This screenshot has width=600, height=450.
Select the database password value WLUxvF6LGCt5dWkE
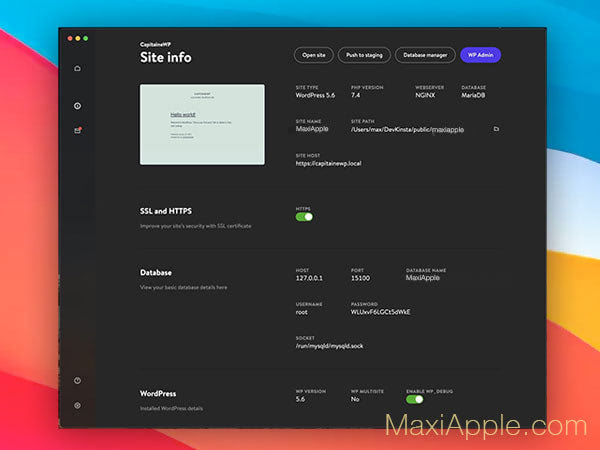tap(380, 312)
